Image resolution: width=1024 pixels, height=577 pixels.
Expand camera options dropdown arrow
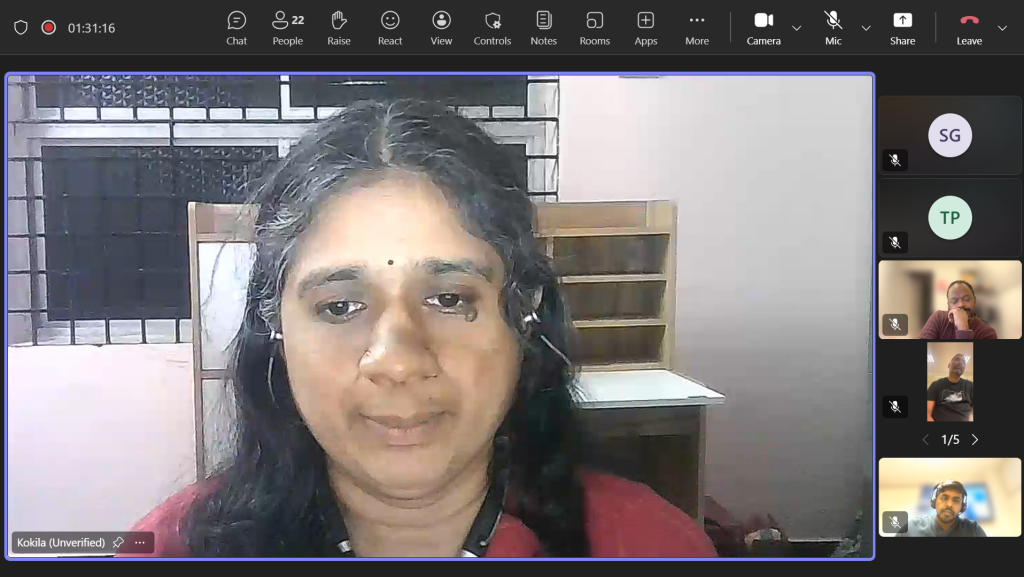[797, 28]
